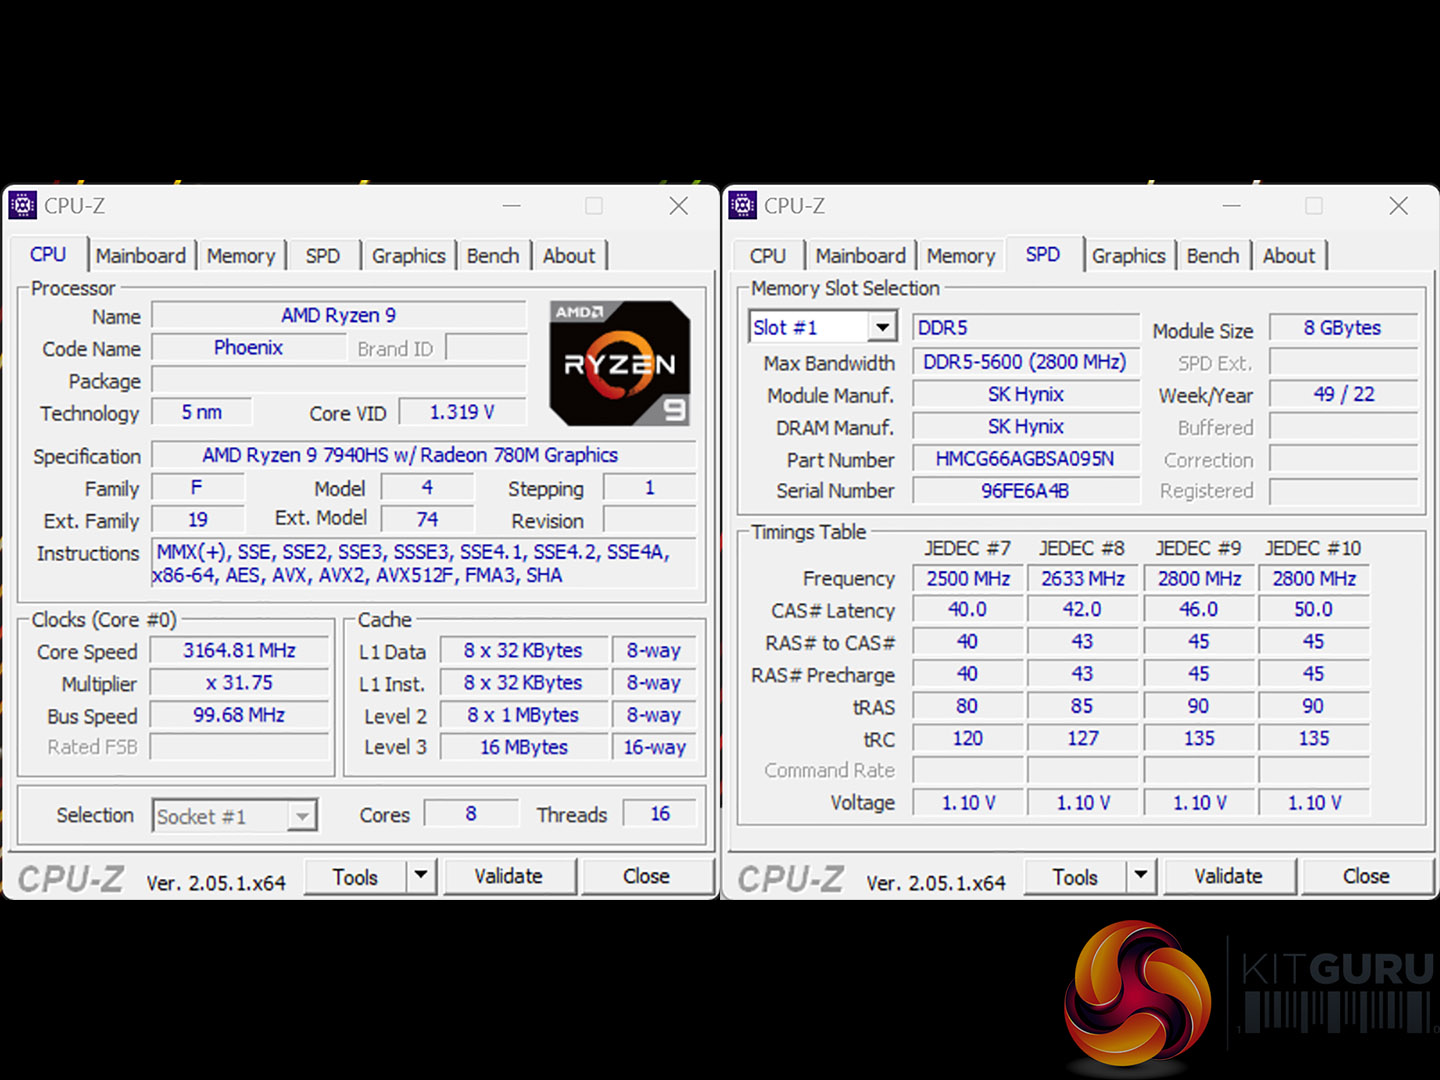The width and height of the screenshot is (1440, 1080).
Task: Click the JEDEC #8 tRAS value "85"
Action: click(1083, 706)
